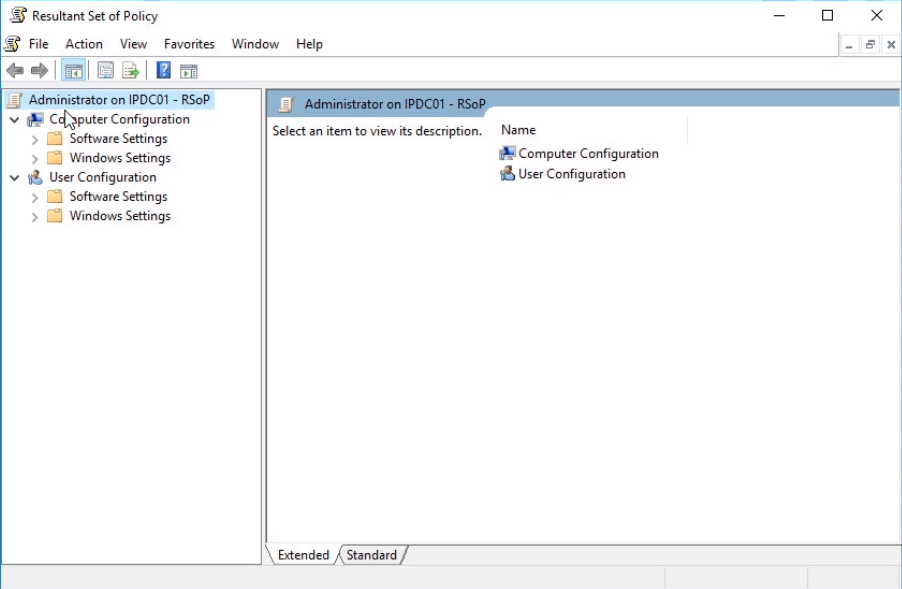Image resolution: width=902 pixels, height=589 pixels.
Task: Open the Favorites menu
Action: (x=189, y=44)
